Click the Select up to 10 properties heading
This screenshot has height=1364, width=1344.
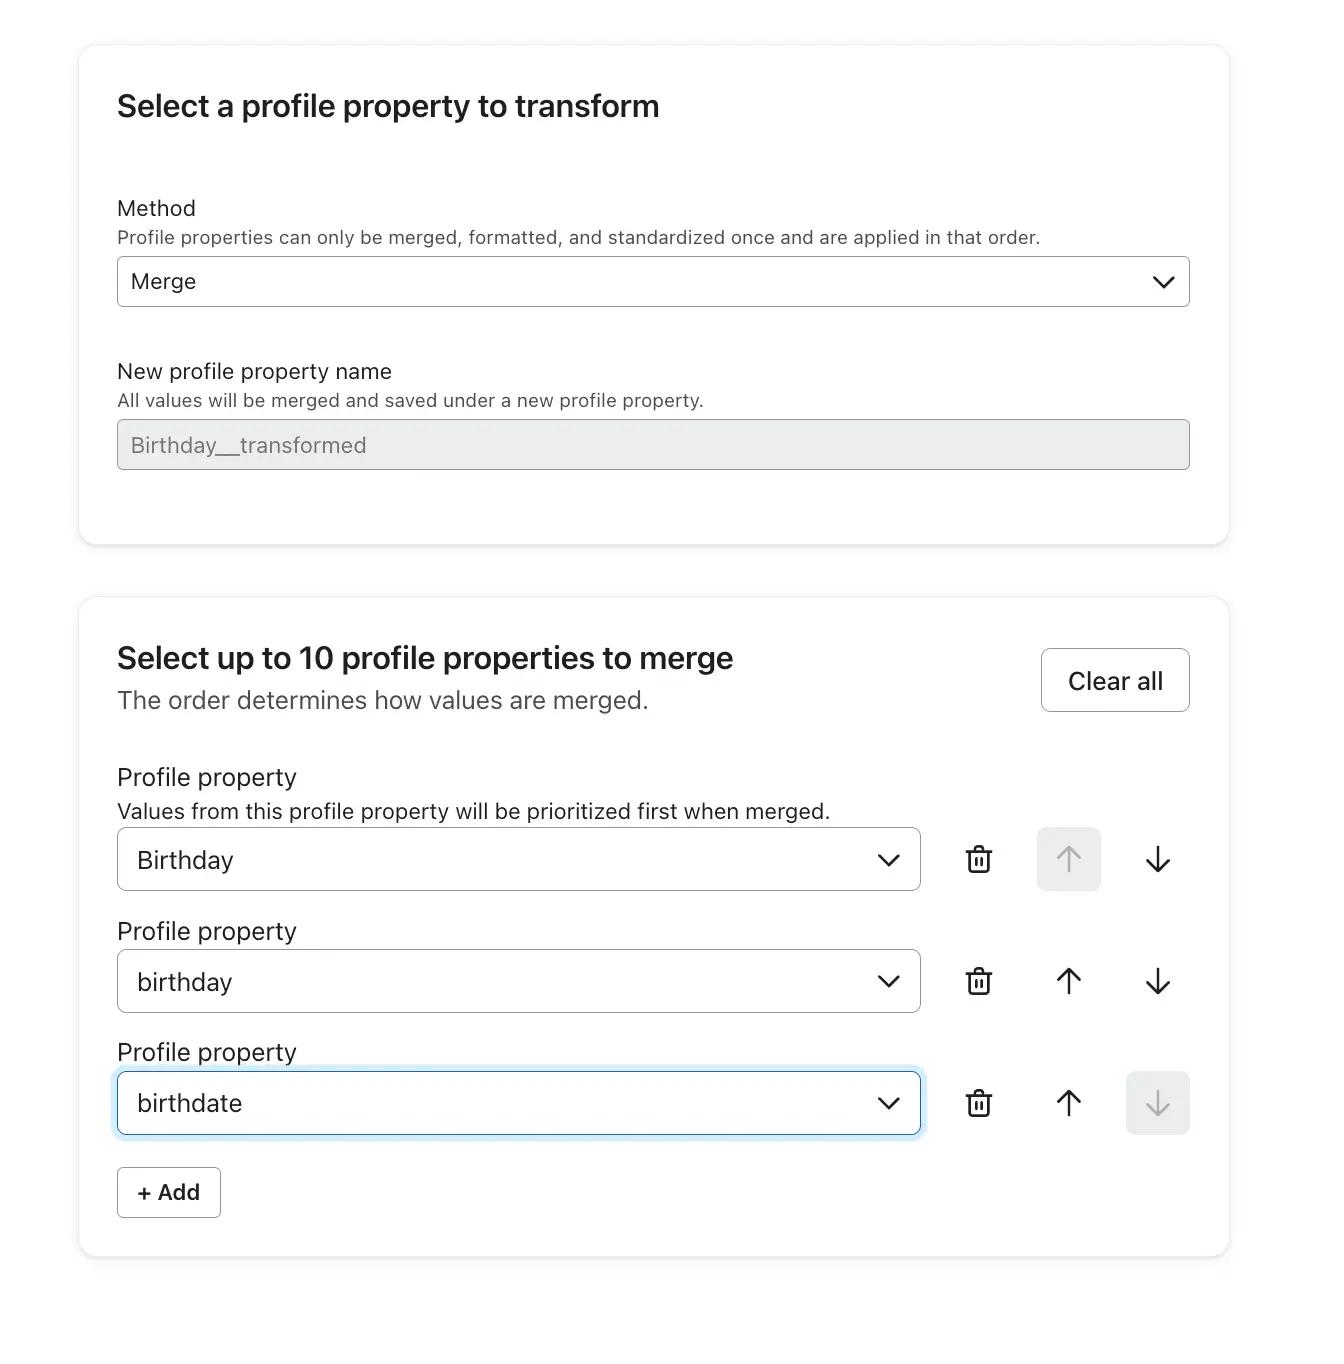tap(425, 658)
